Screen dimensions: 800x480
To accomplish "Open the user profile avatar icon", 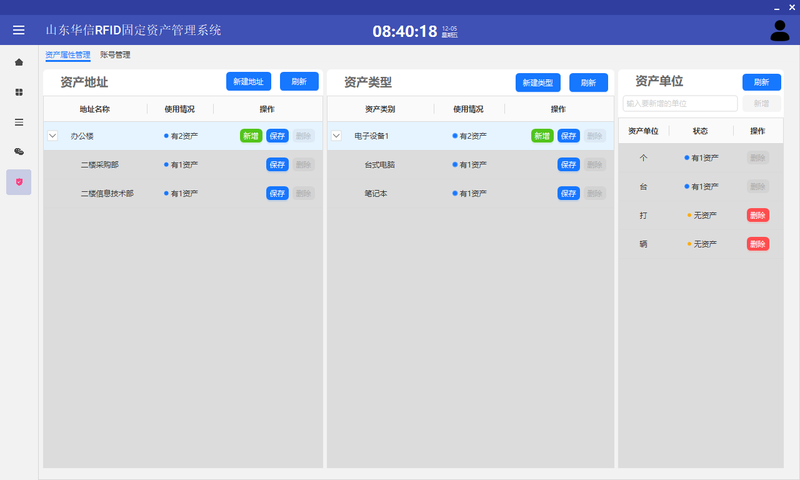I will [x=780, y=31].
